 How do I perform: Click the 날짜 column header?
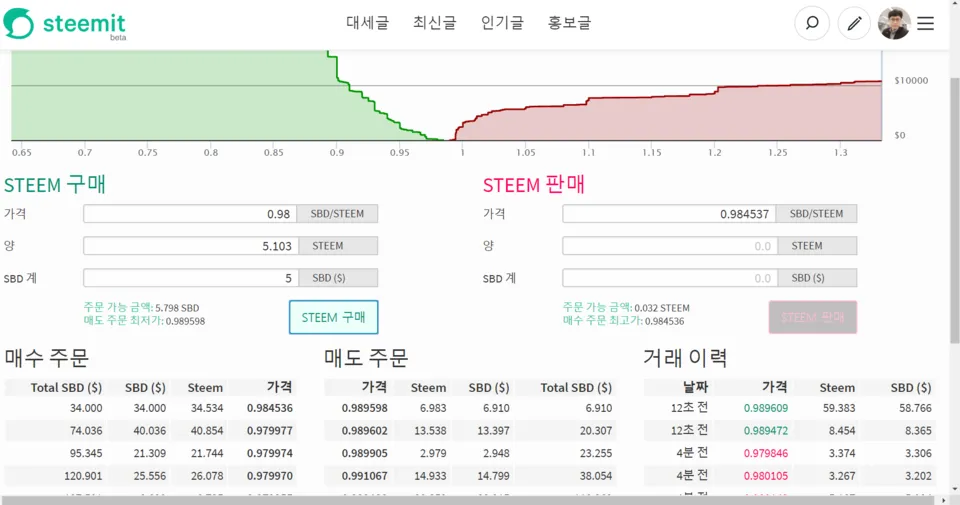695,387
